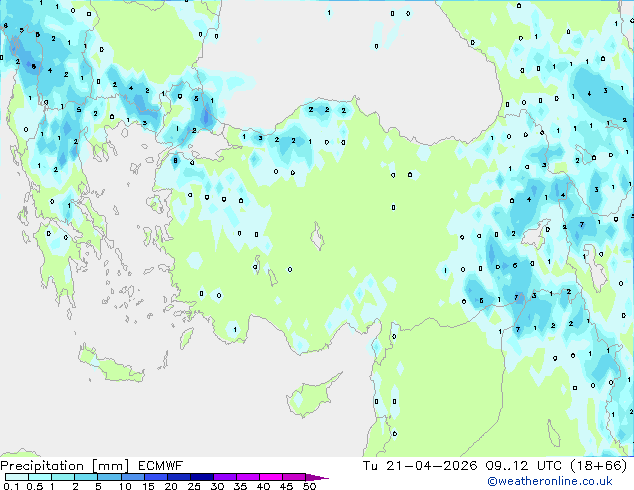This screenshot has height=490, width=634.
Task: Click the '0.1' legend scale value
Action: click(x=11, y=486)
